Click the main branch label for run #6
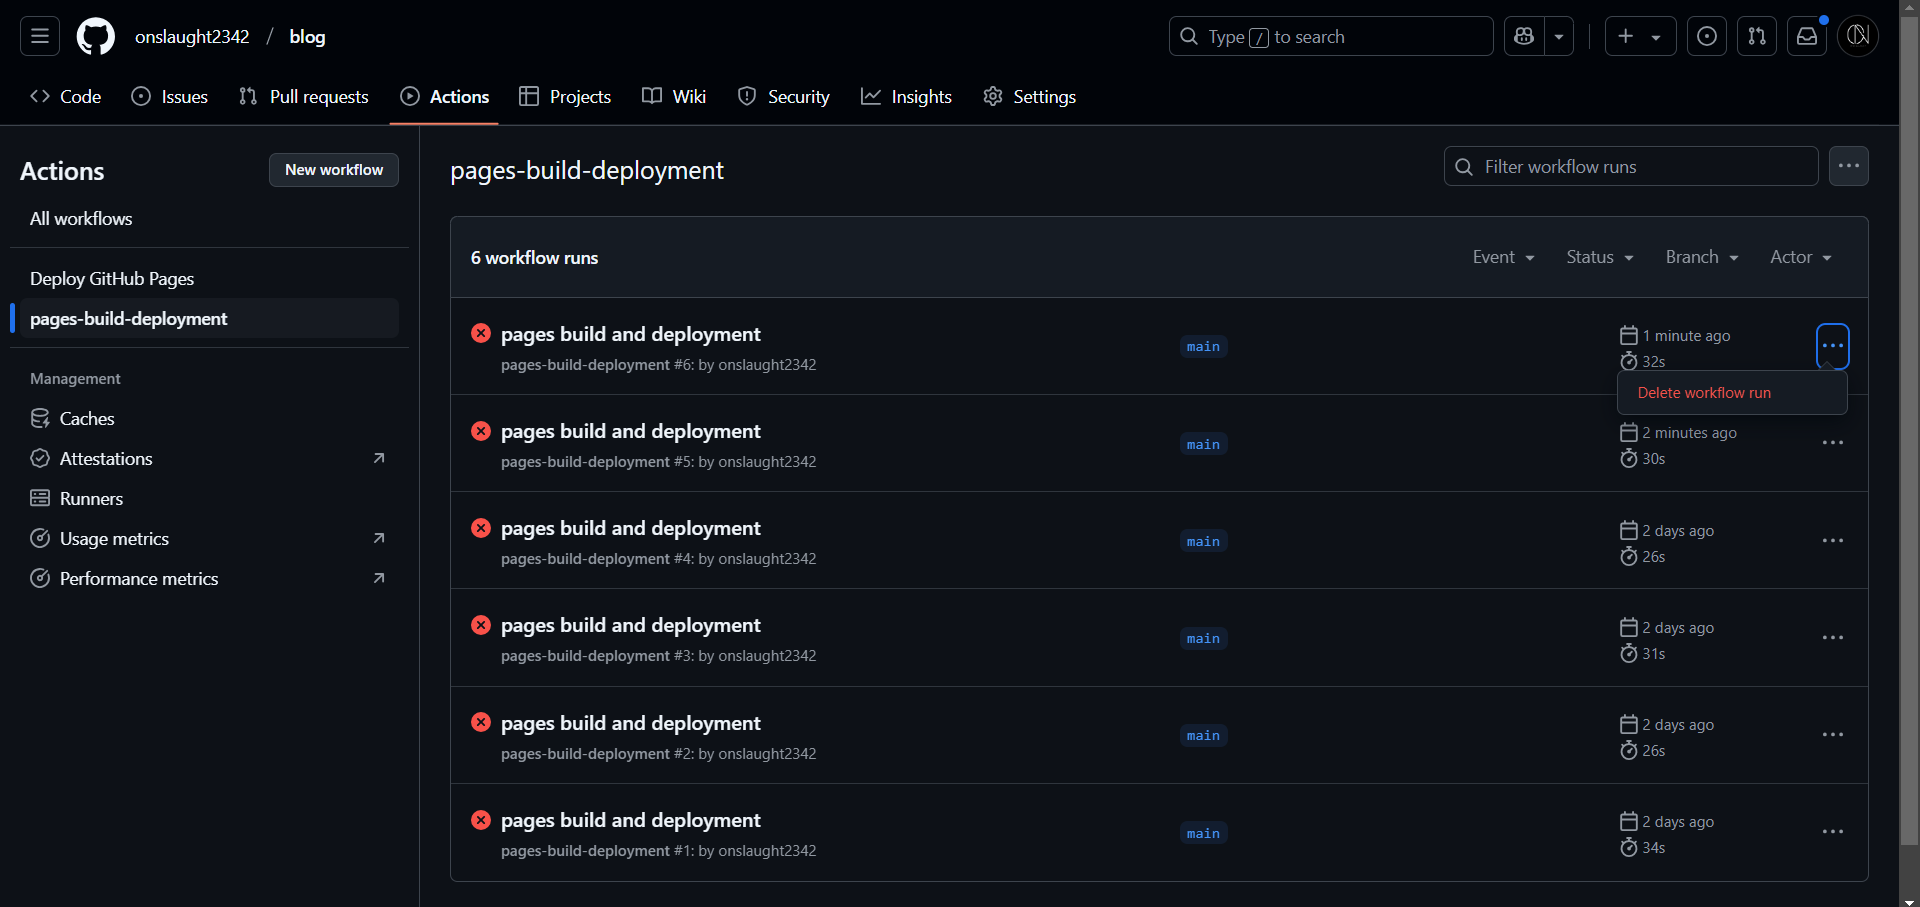 [x=1203, y=347]
